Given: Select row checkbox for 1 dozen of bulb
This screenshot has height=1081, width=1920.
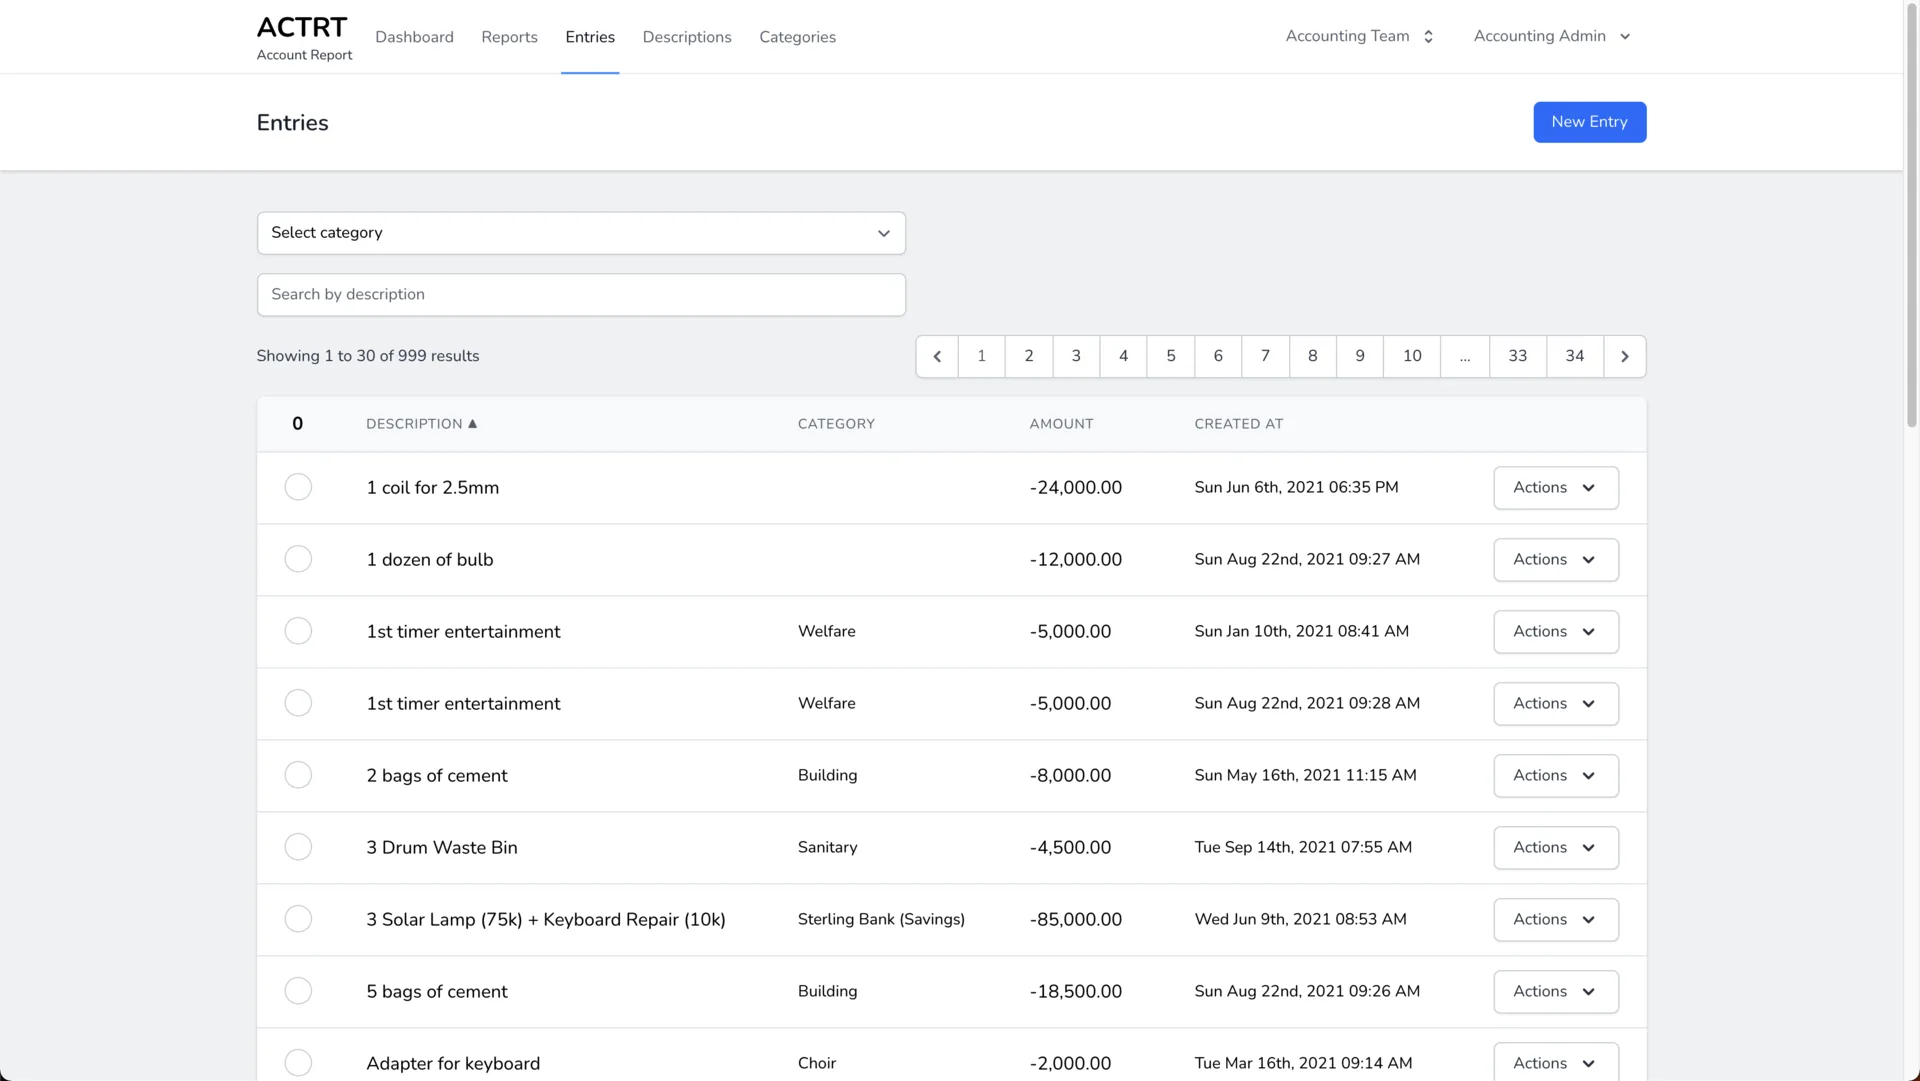Looking at the screenshot, I should point(298,559).
